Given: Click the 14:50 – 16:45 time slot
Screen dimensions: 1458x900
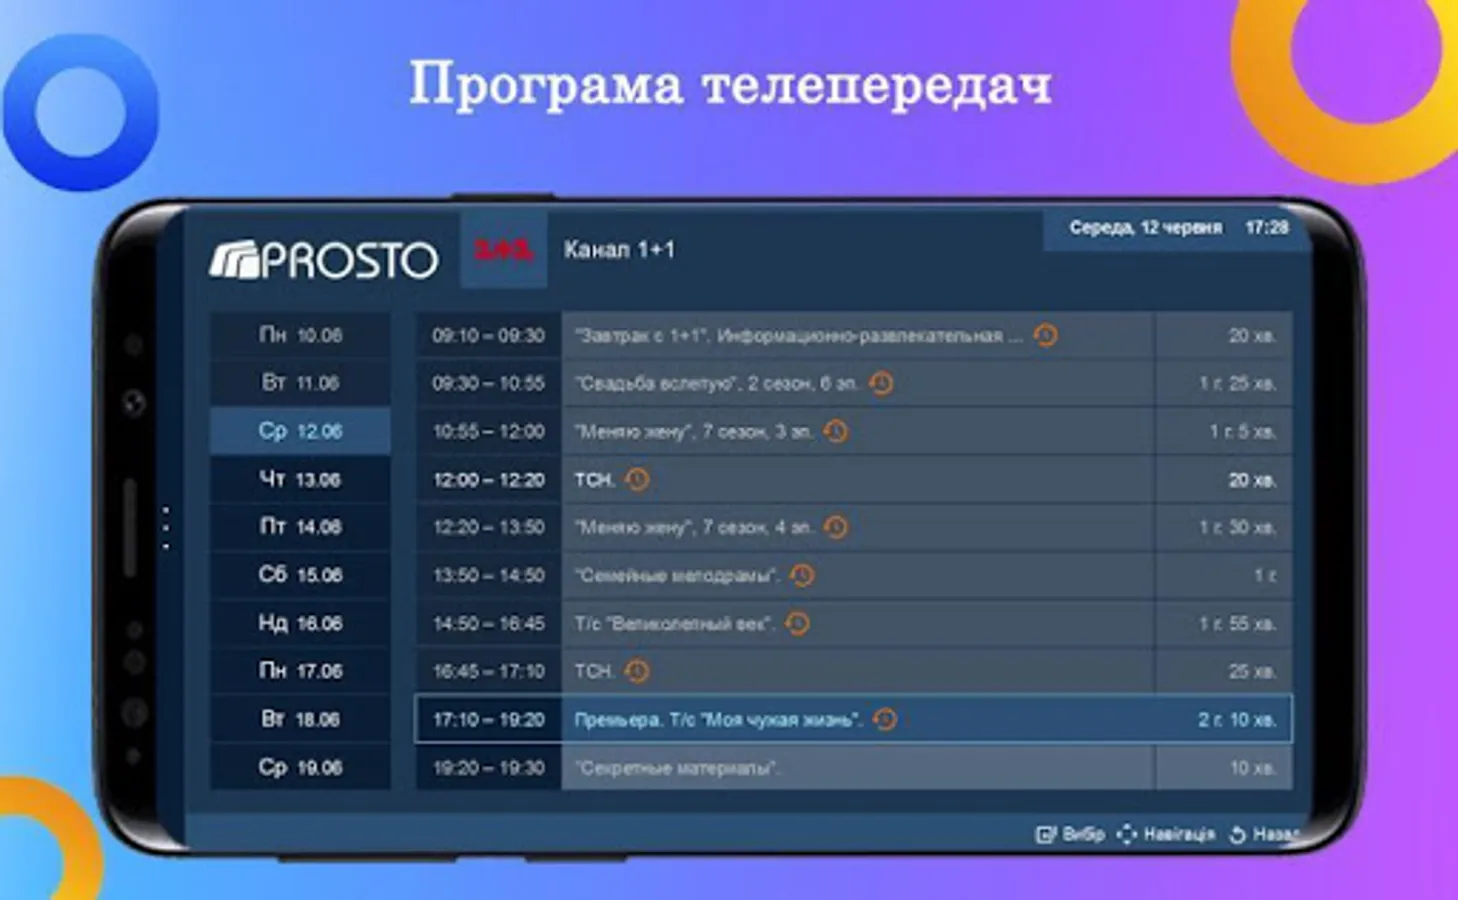Looking at the screenshot, I should [489, 623].
